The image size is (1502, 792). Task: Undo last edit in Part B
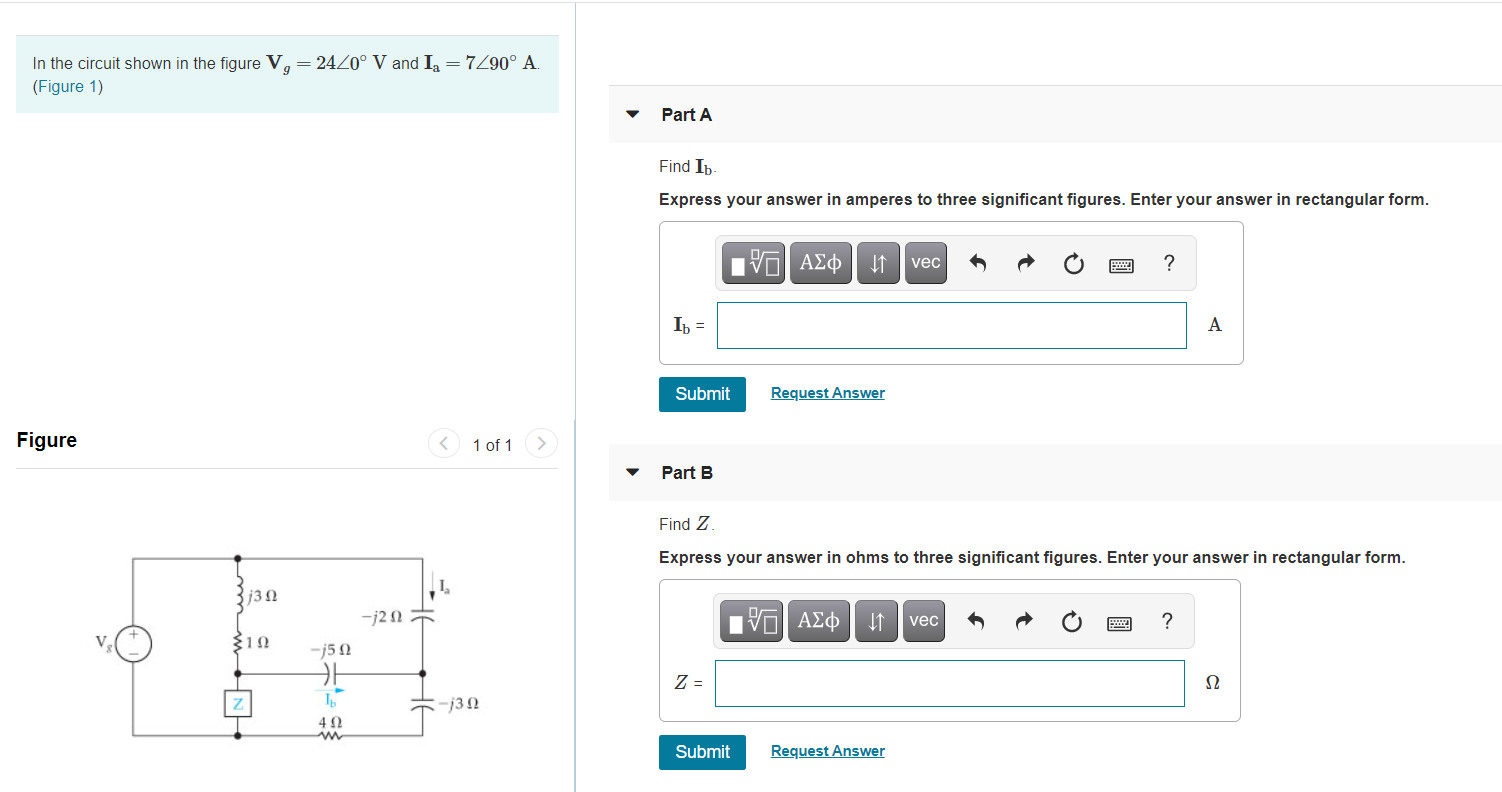[x=977, y=622]
